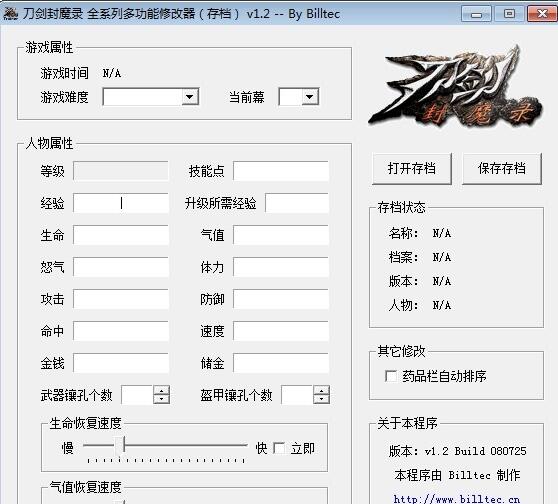Screen dimensions: 558x504
Task: Click the 刀剑封魔录 game logo image
Action: coord(456,87)
